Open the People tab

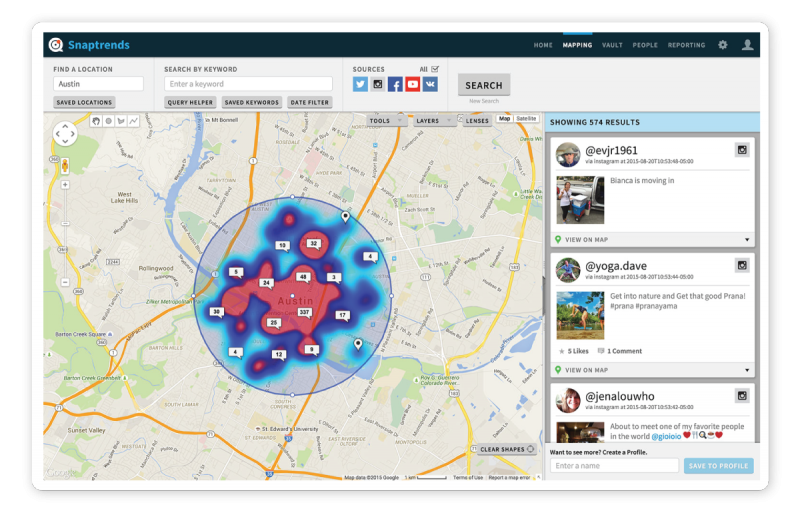tap(645, 45)
